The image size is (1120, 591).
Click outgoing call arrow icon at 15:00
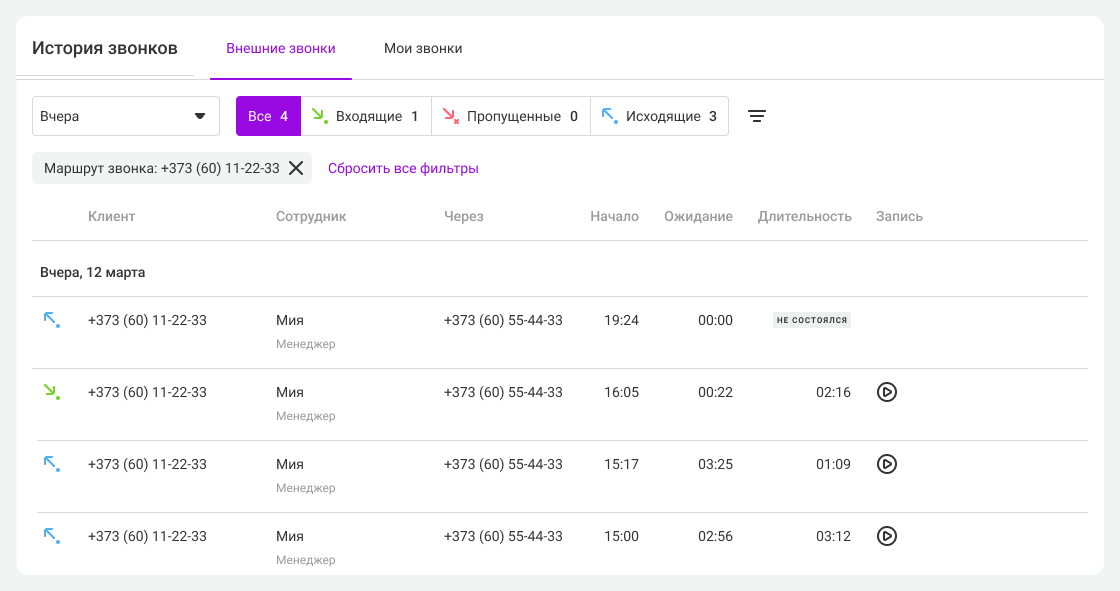(x=51, y=536)
